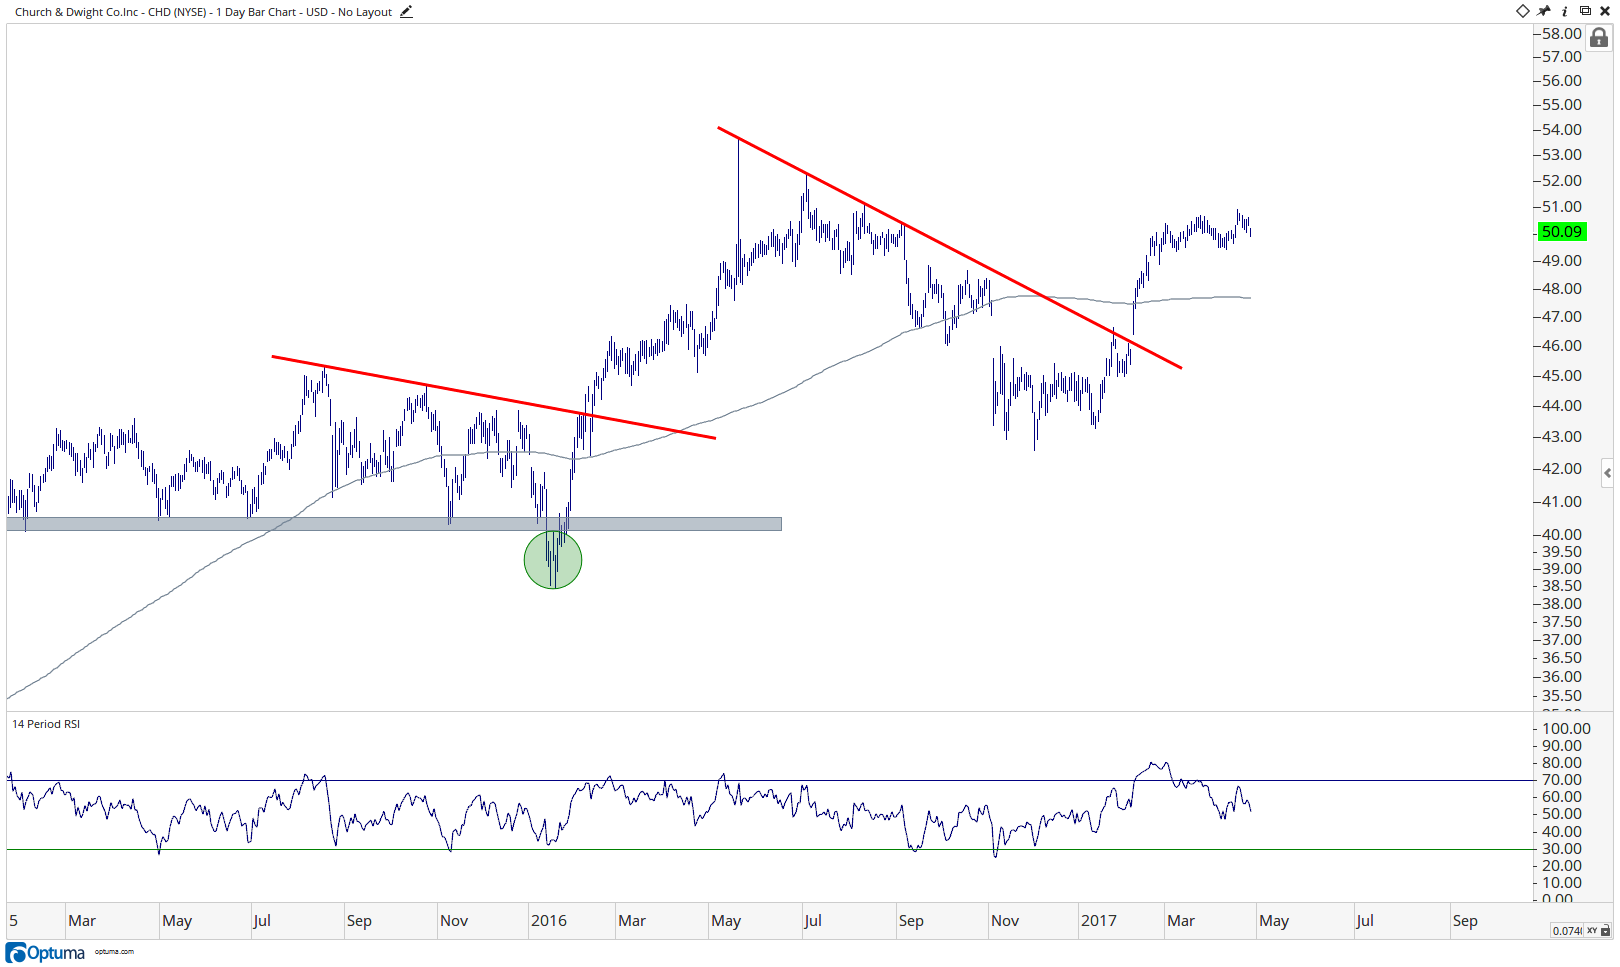Open the optuma.com link

114,952
